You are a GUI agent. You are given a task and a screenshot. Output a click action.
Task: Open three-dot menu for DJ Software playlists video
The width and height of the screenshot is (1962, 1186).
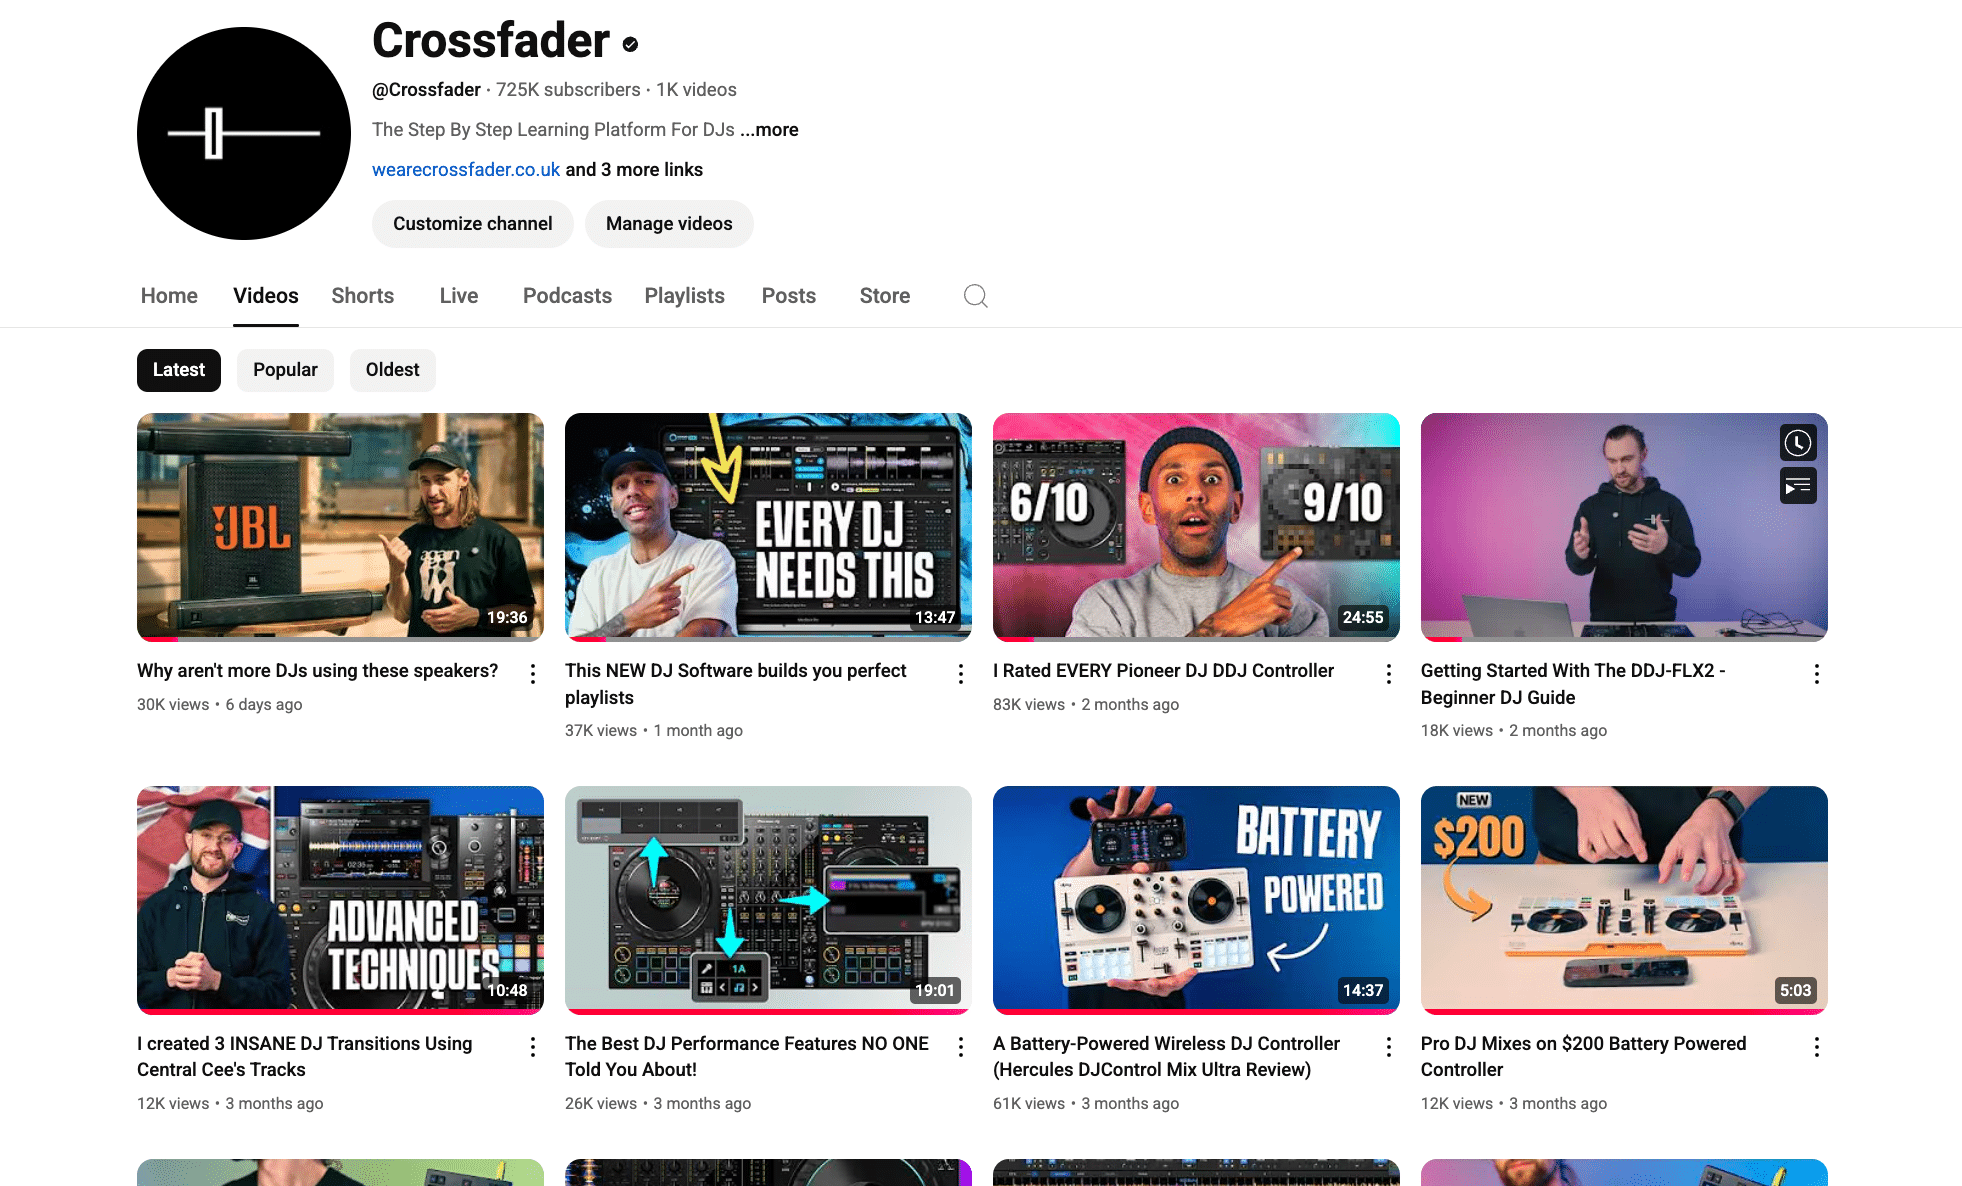(x=961, y=674)
